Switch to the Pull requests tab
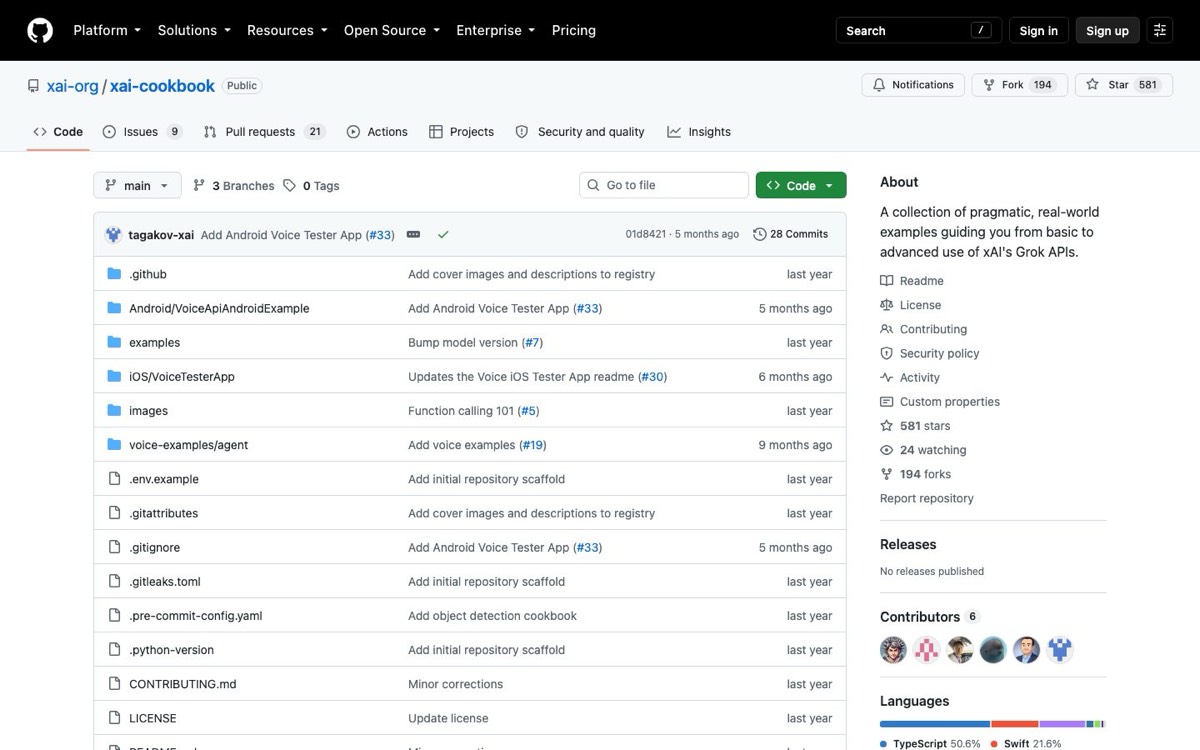Screen dimensions: 1200x750 (264, 131)
